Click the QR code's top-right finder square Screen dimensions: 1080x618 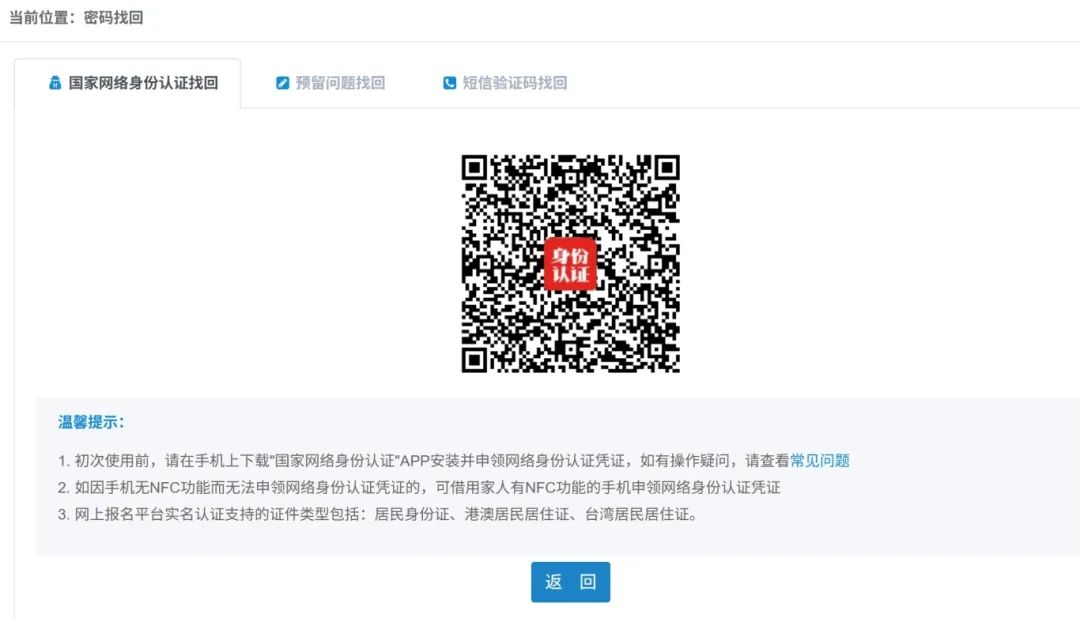coord(667,167)
